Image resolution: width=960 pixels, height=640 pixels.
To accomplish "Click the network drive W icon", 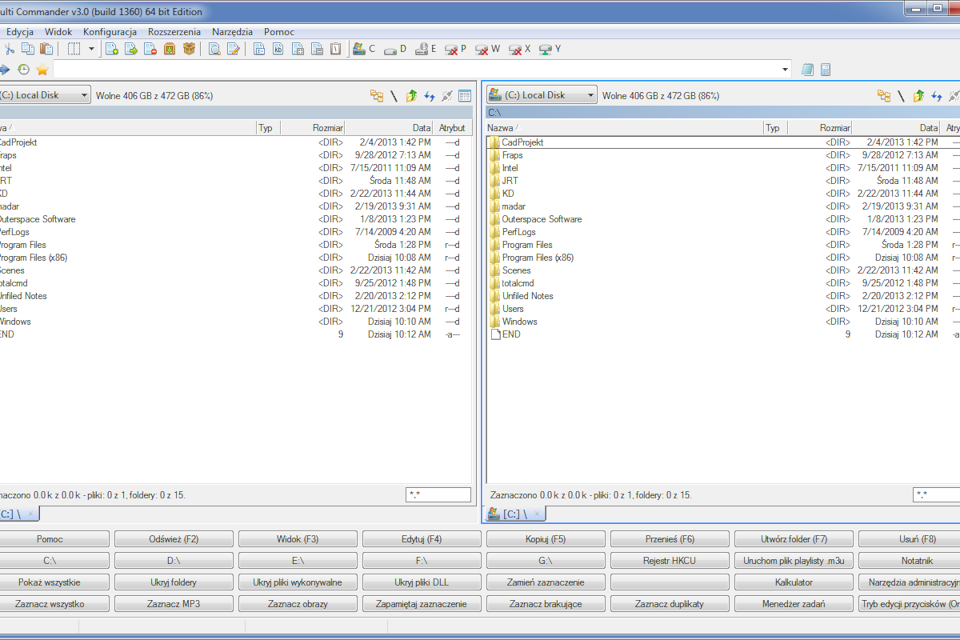I will pyautogui.click(x=487, y=48).
